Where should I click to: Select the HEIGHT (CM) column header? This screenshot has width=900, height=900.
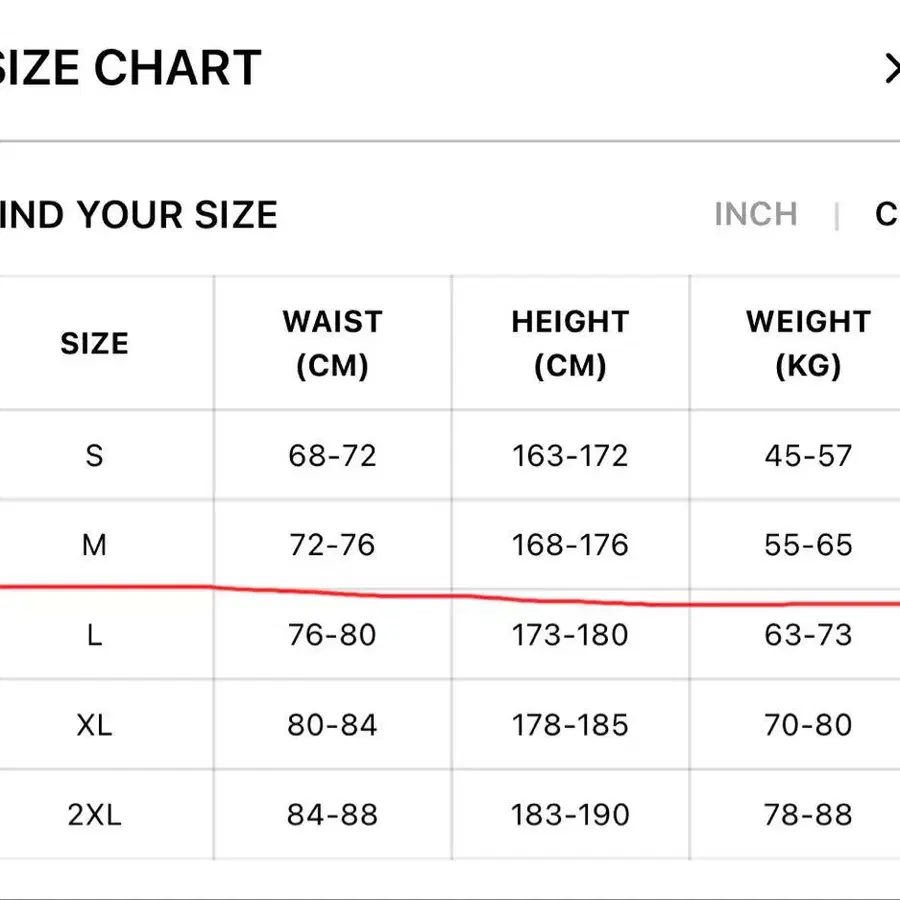pyautogui.click(x=570, y=344)
